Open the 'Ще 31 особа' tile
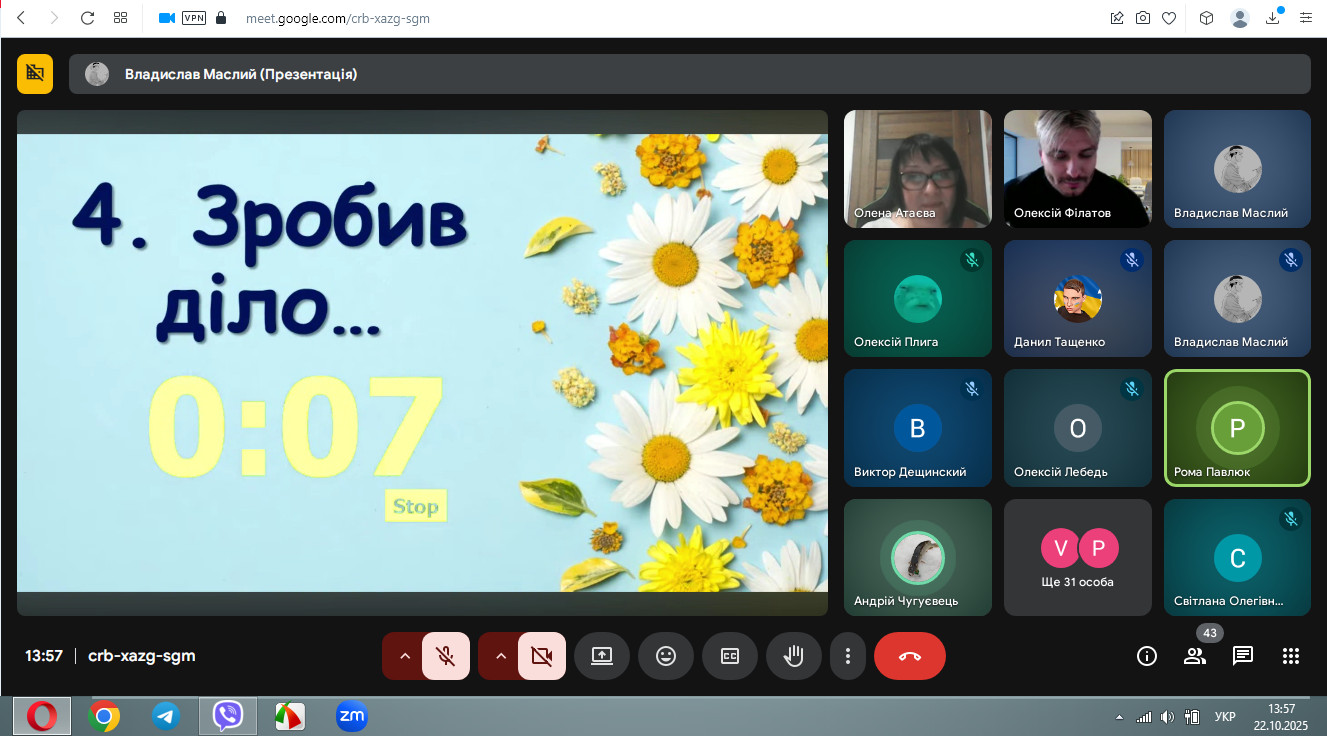The width and height of the screenshot is (1327, 736). (1077, 558)
